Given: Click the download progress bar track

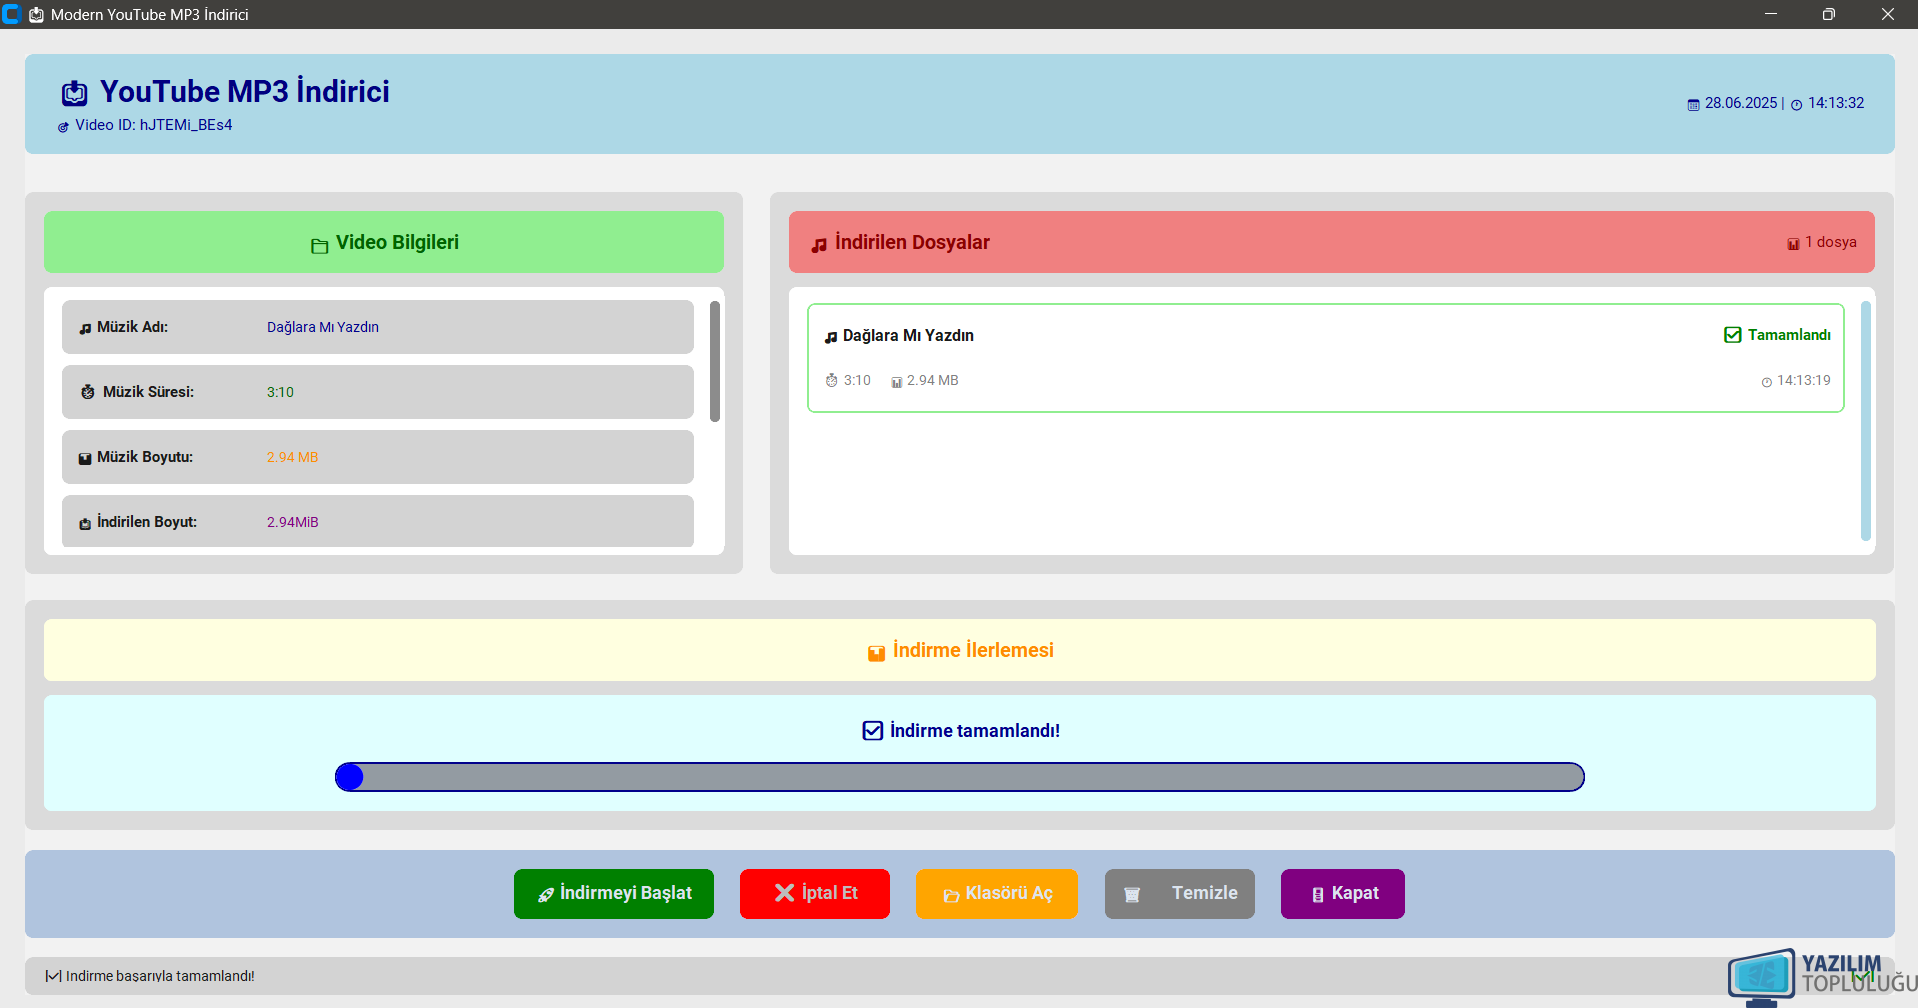Looking at the screenshot, I should coord(960,777).
